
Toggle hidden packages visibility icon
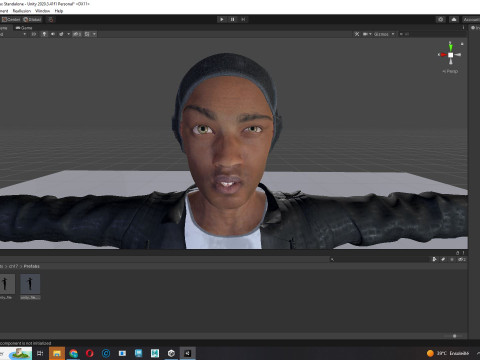462,259
